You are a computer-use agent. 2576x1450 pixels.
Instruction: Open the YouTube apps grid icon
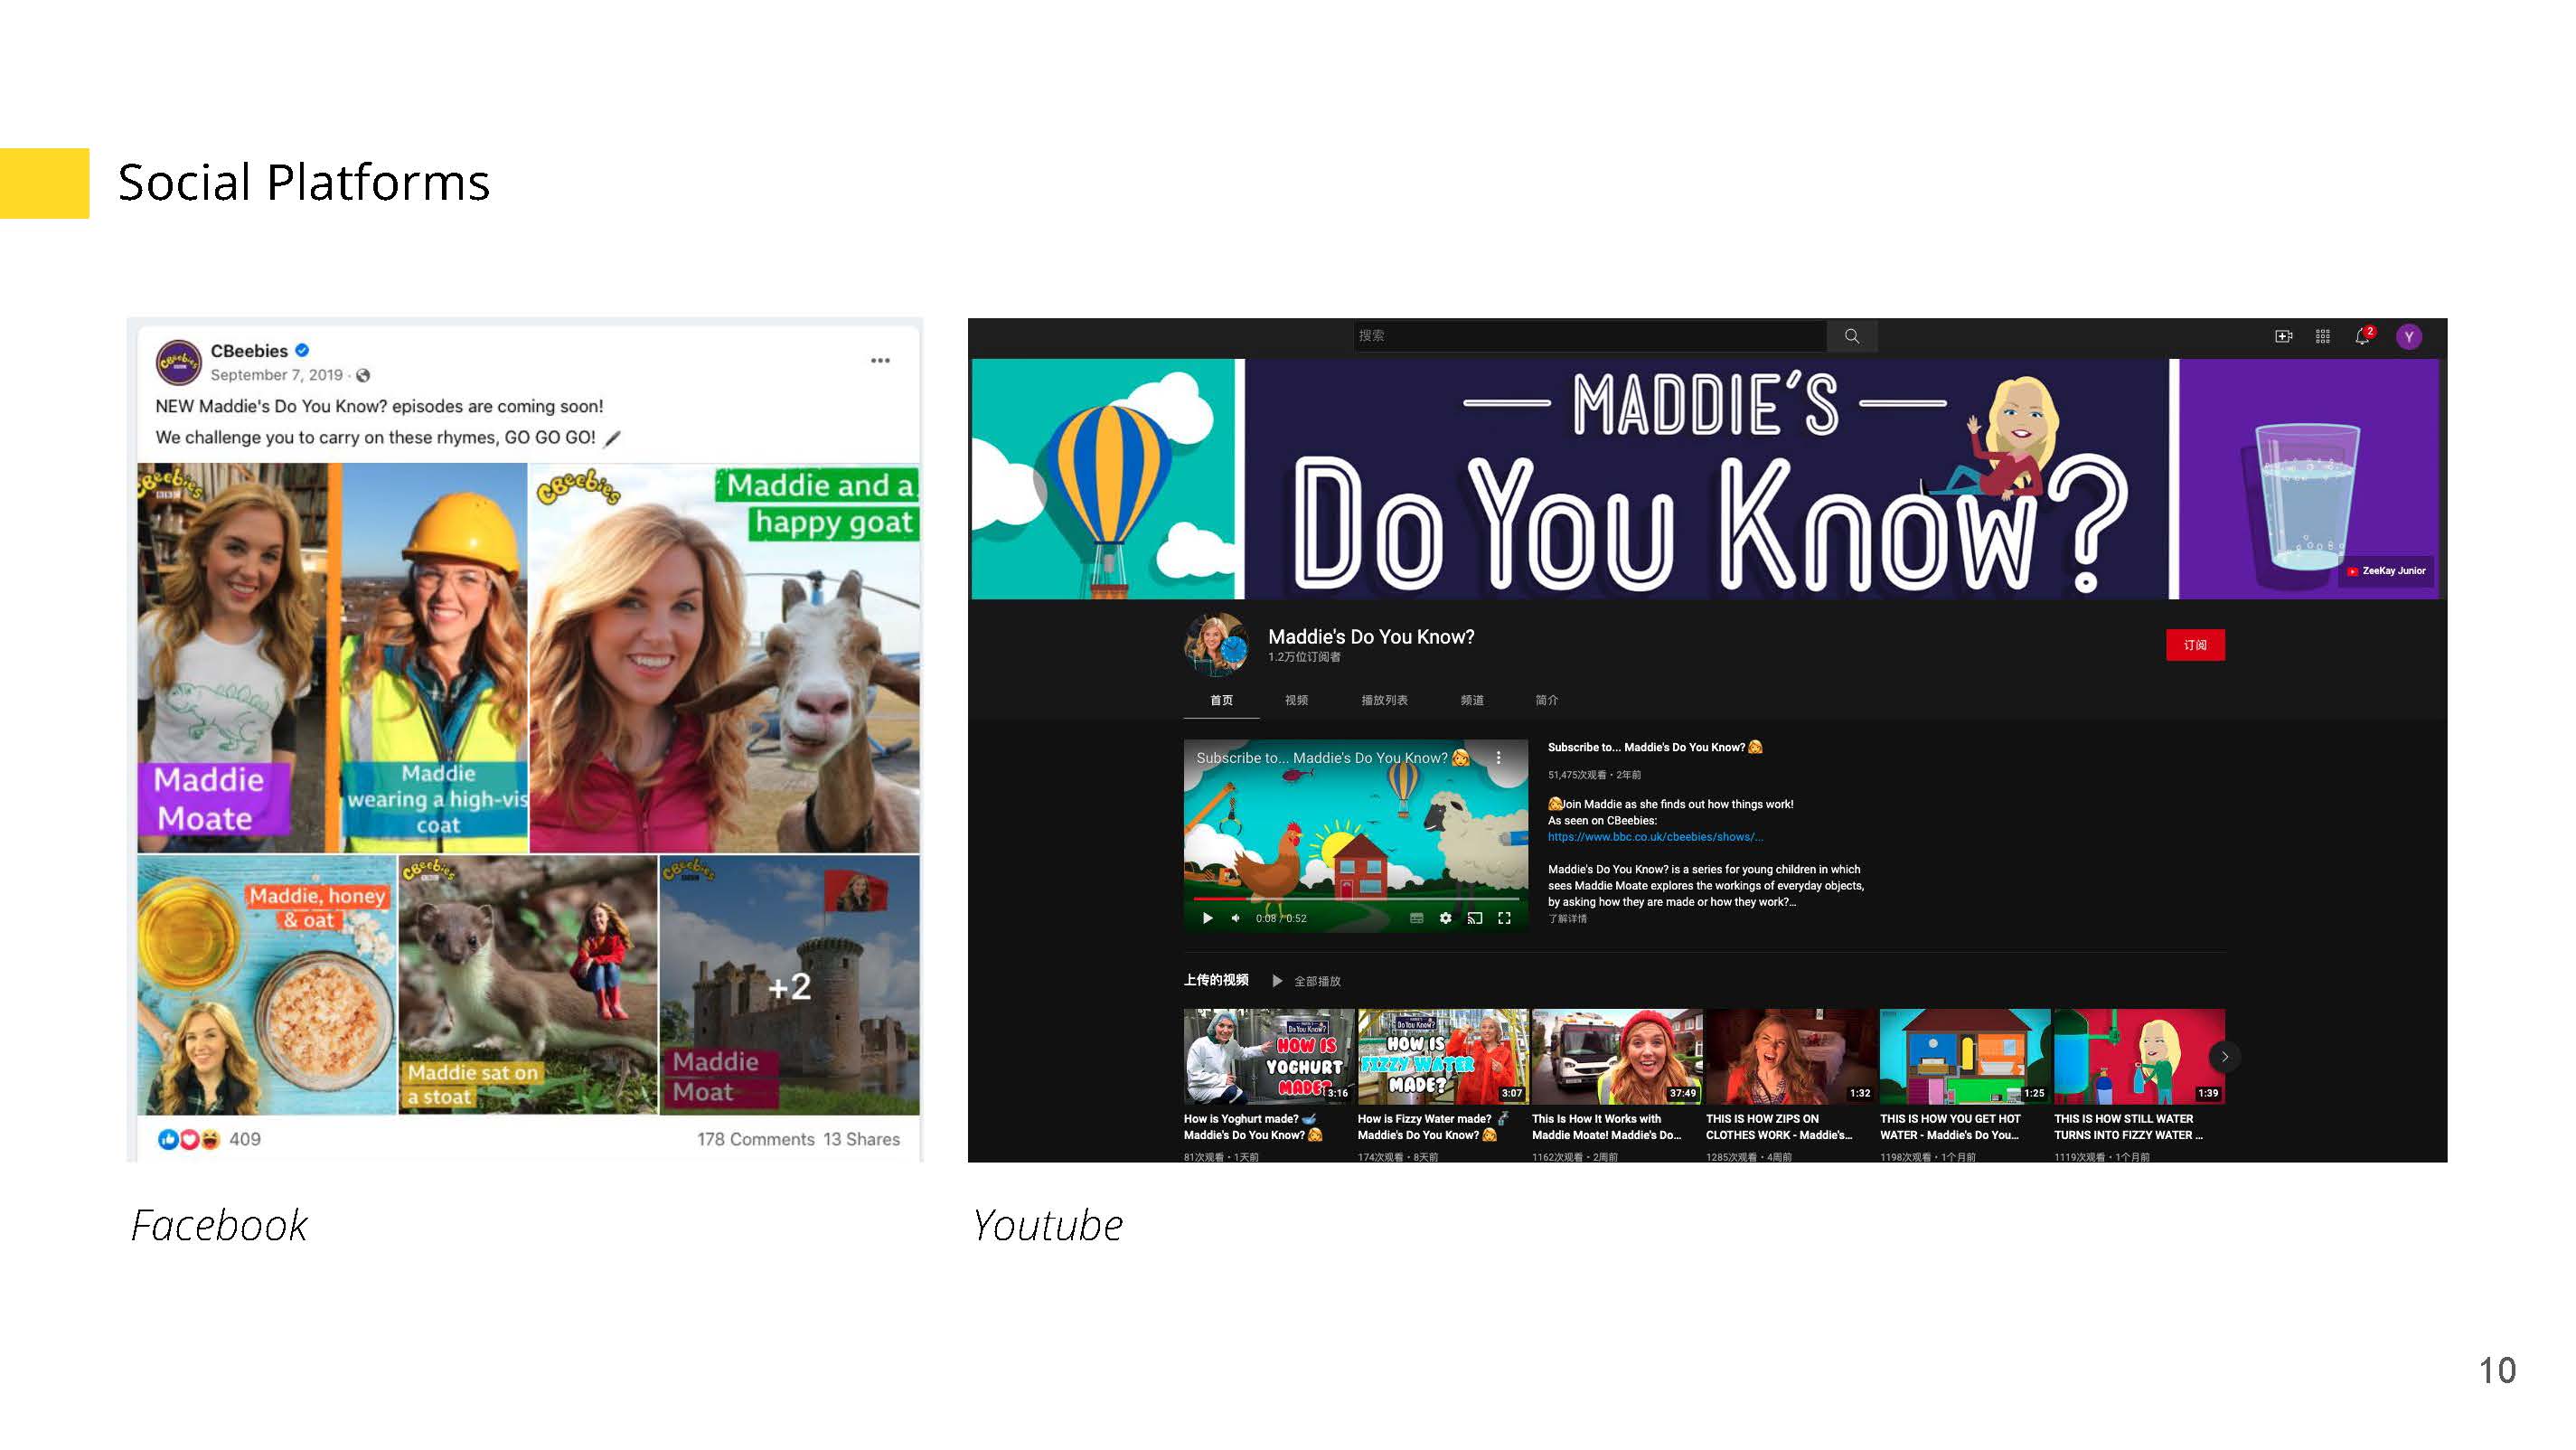(2323, 337)
